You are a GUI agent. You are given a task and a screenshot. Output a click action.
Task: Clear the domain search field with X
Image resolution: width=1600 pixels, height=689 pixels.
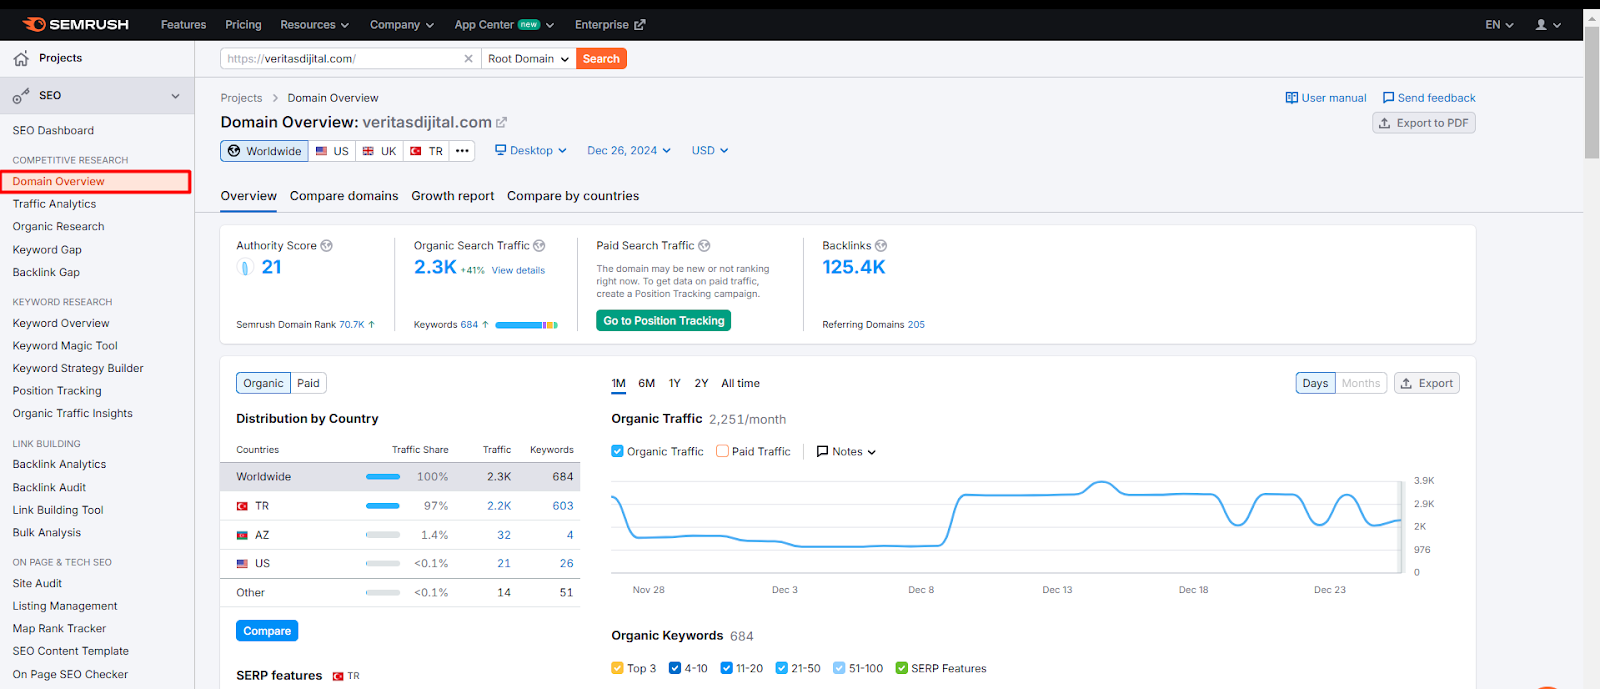tap(468, 59)
